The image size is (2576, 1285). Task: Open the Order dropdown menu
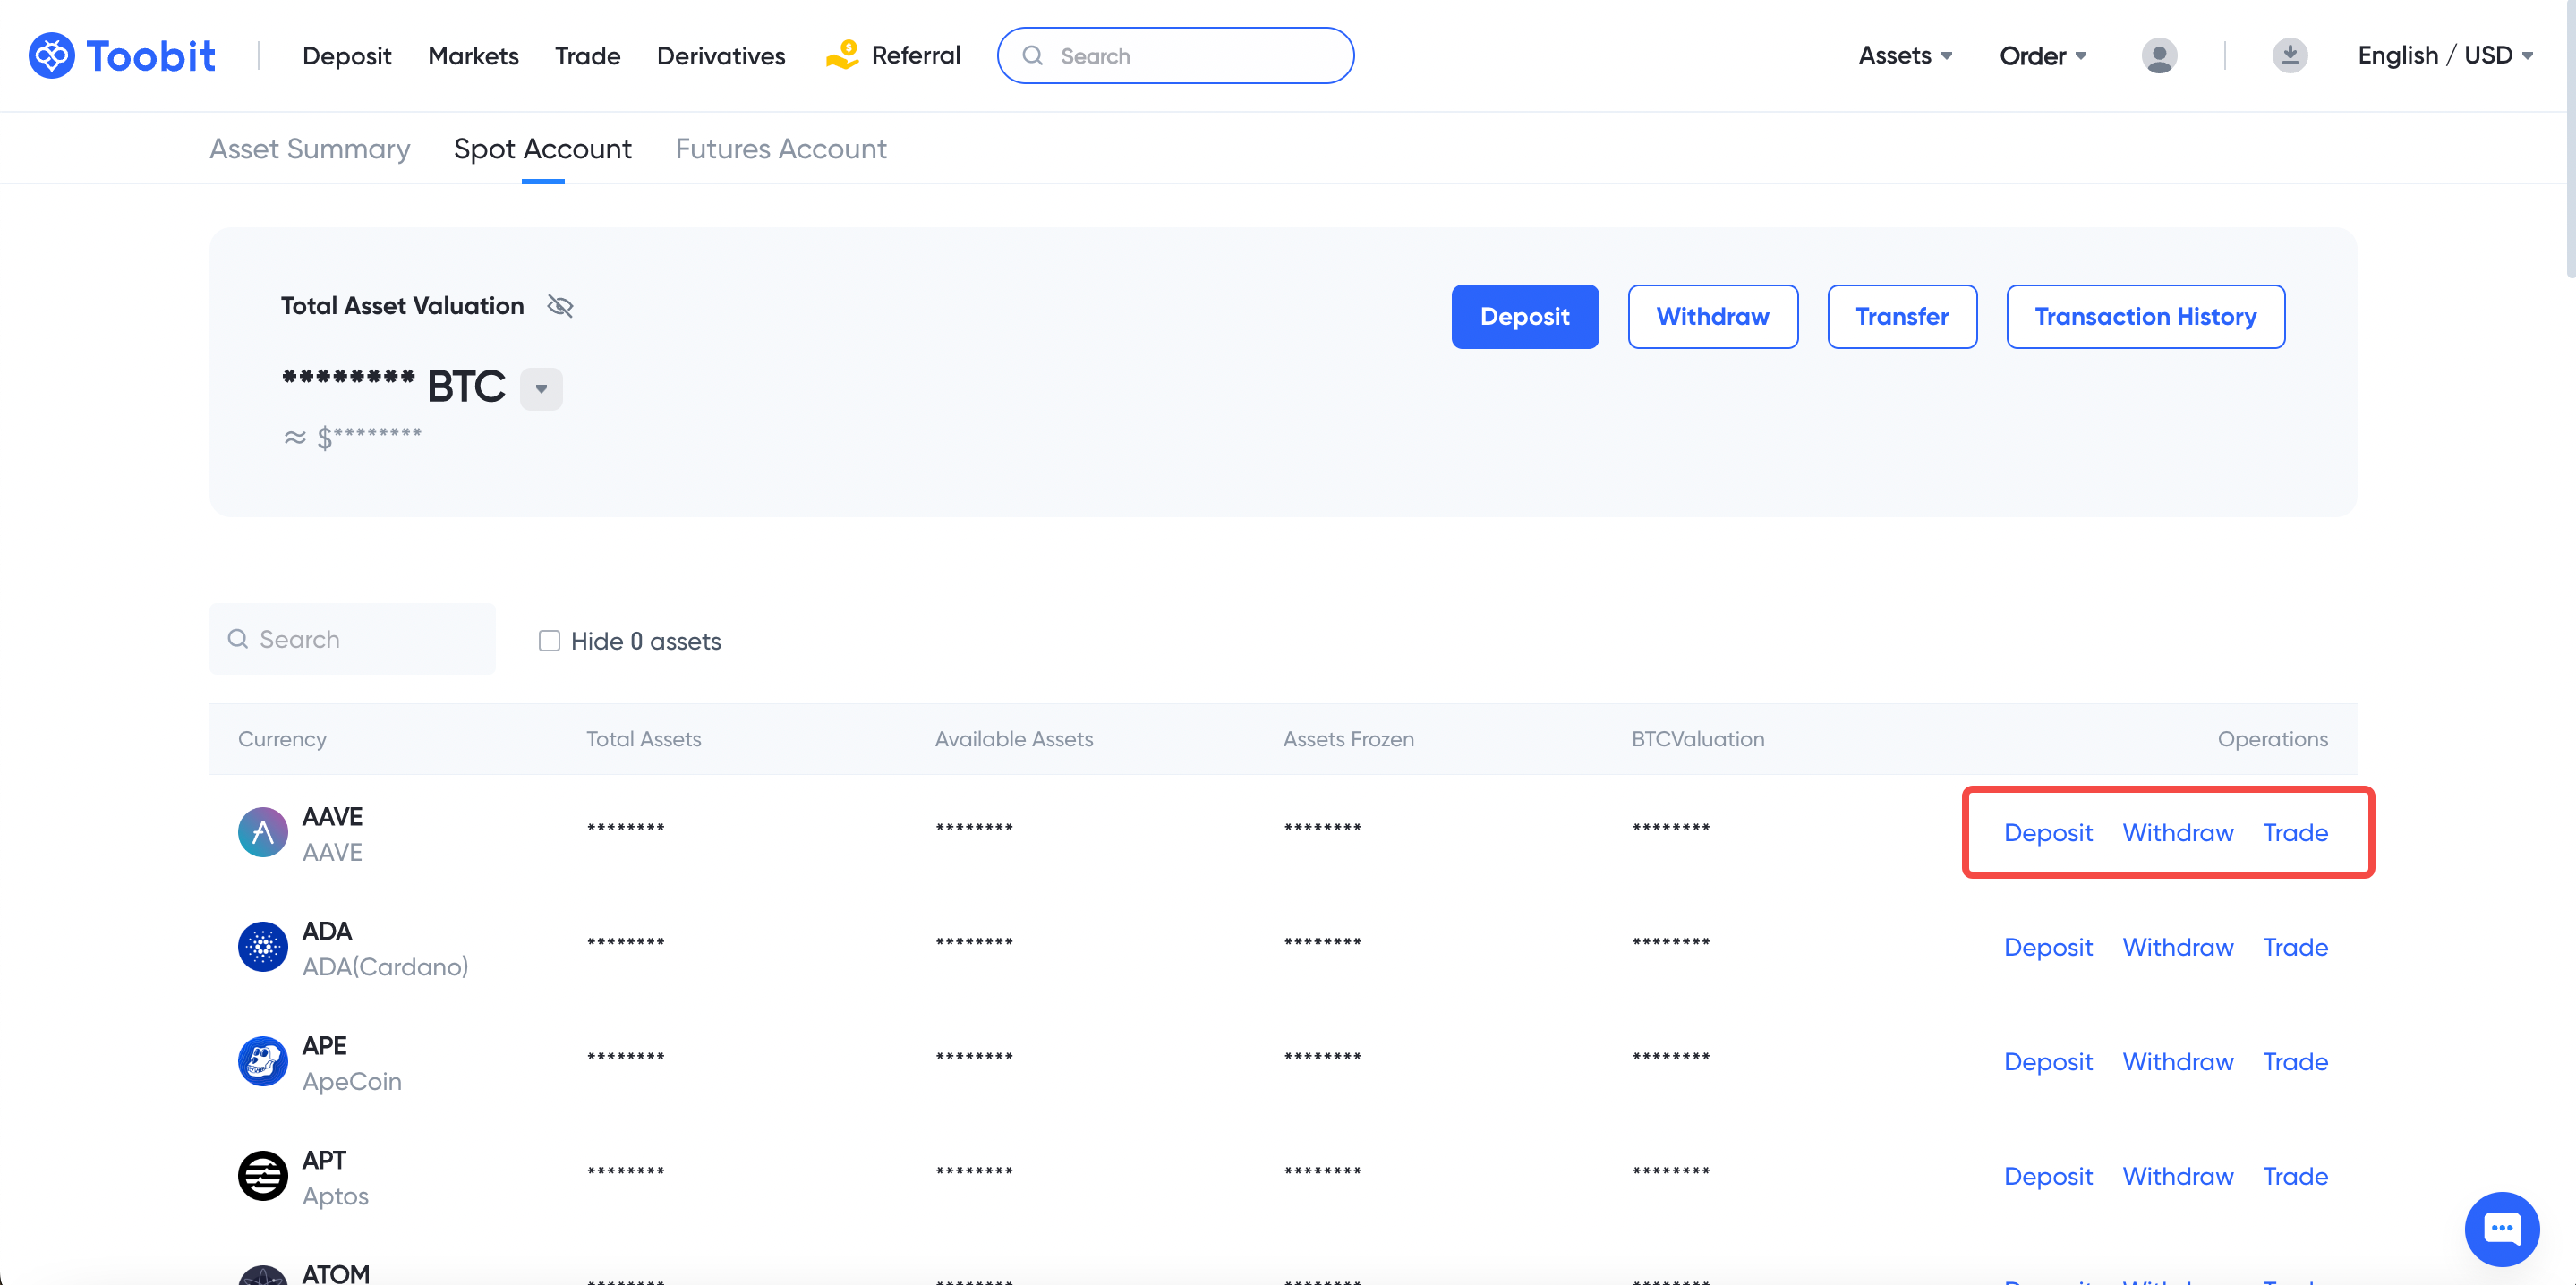pyautogui.click(x=2042, y=55)
